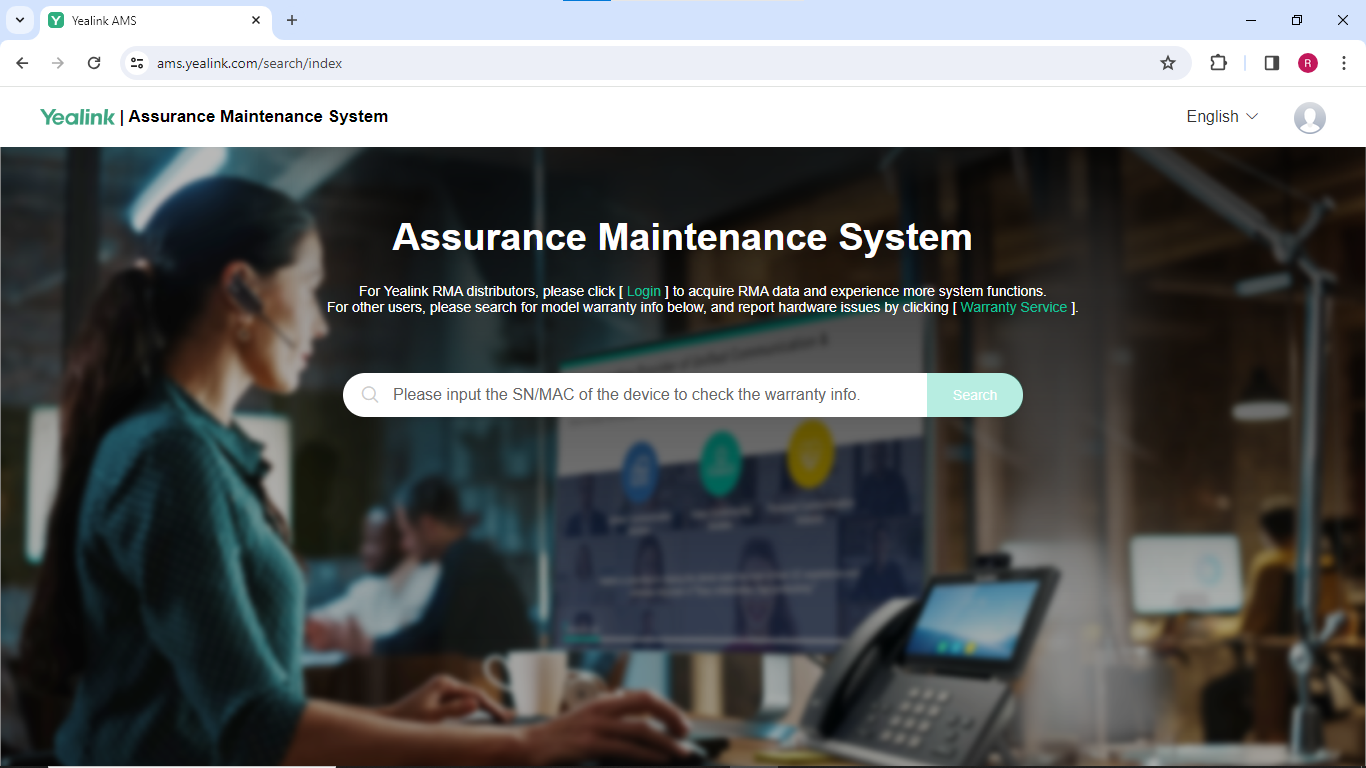Follow the Login link for RMA distributors
This screenshot has width=1366, height=768.
643,291
